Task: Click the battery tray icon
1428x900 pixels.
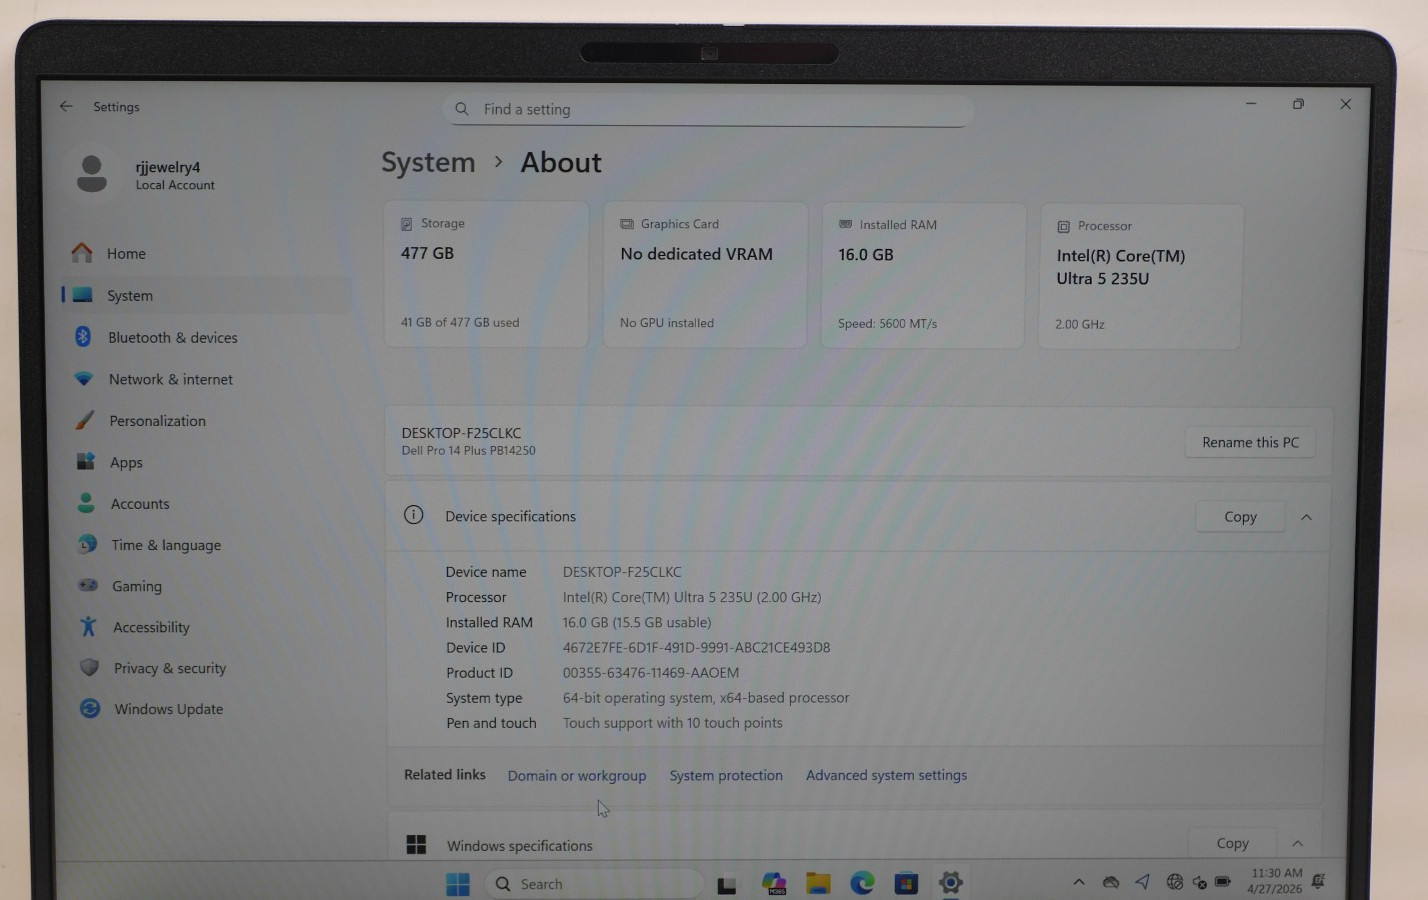Action: (1223, 881)
